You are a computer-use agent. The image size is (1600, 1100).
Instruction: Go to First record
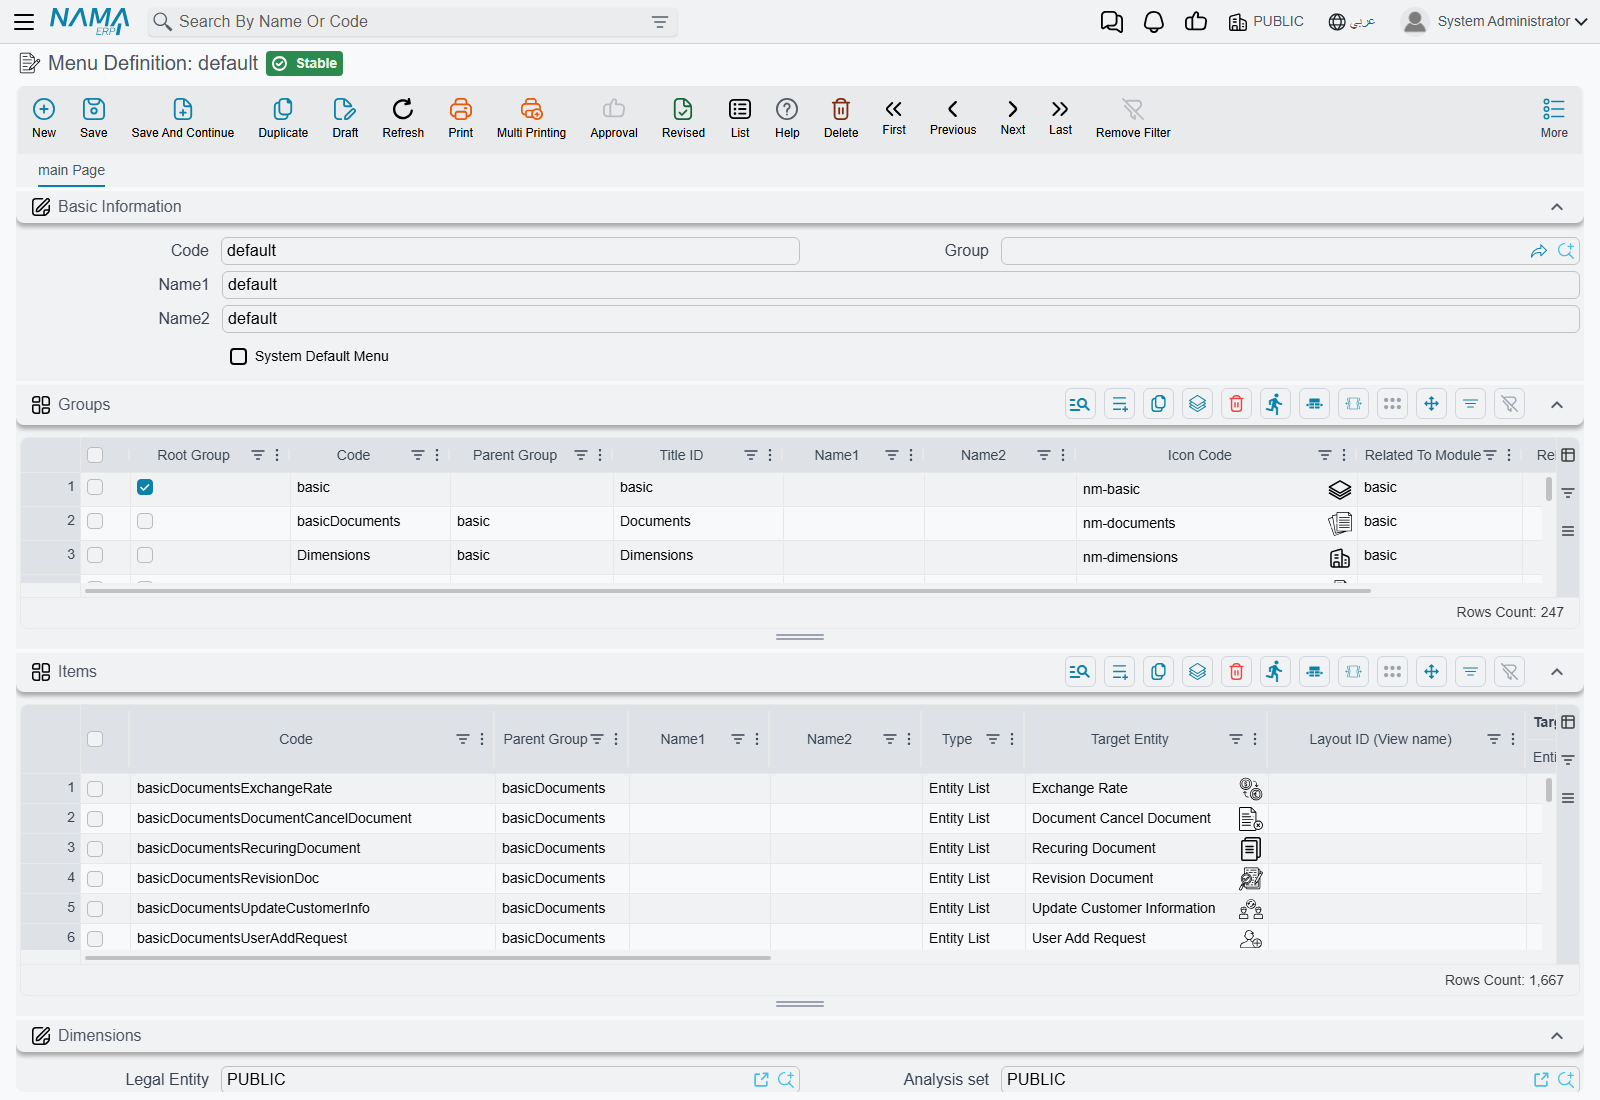[894, 117]
